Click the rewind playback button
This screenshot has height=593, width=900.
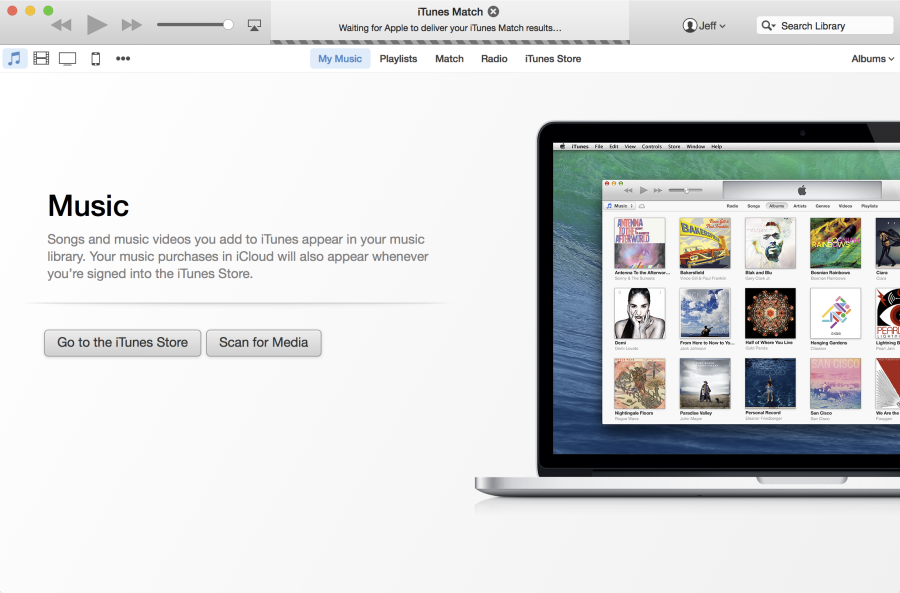click(x=61, y=25)
